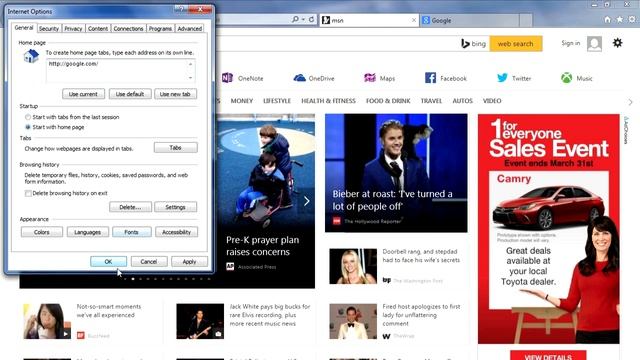The image size is (640, 360).
Task: Open the AUTOS category
Action: (462, 101)
